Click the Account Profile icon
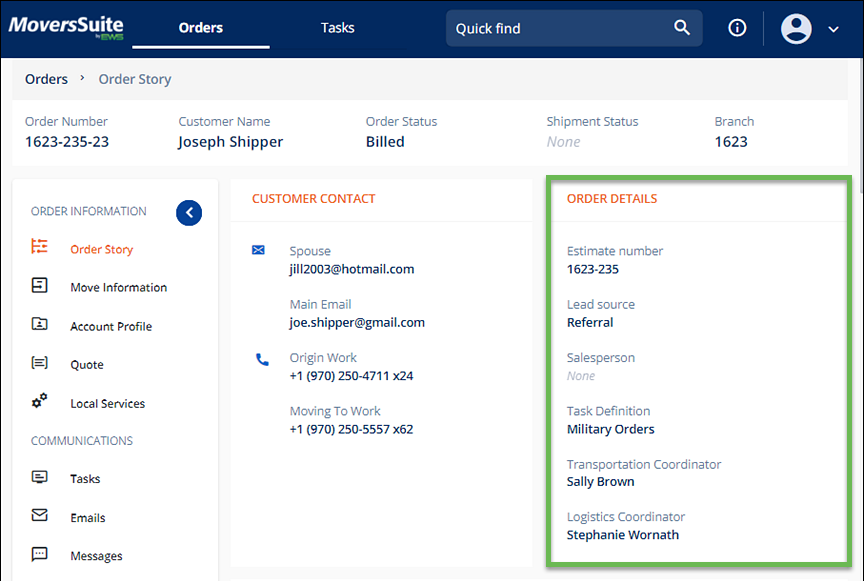 point(39,326)
